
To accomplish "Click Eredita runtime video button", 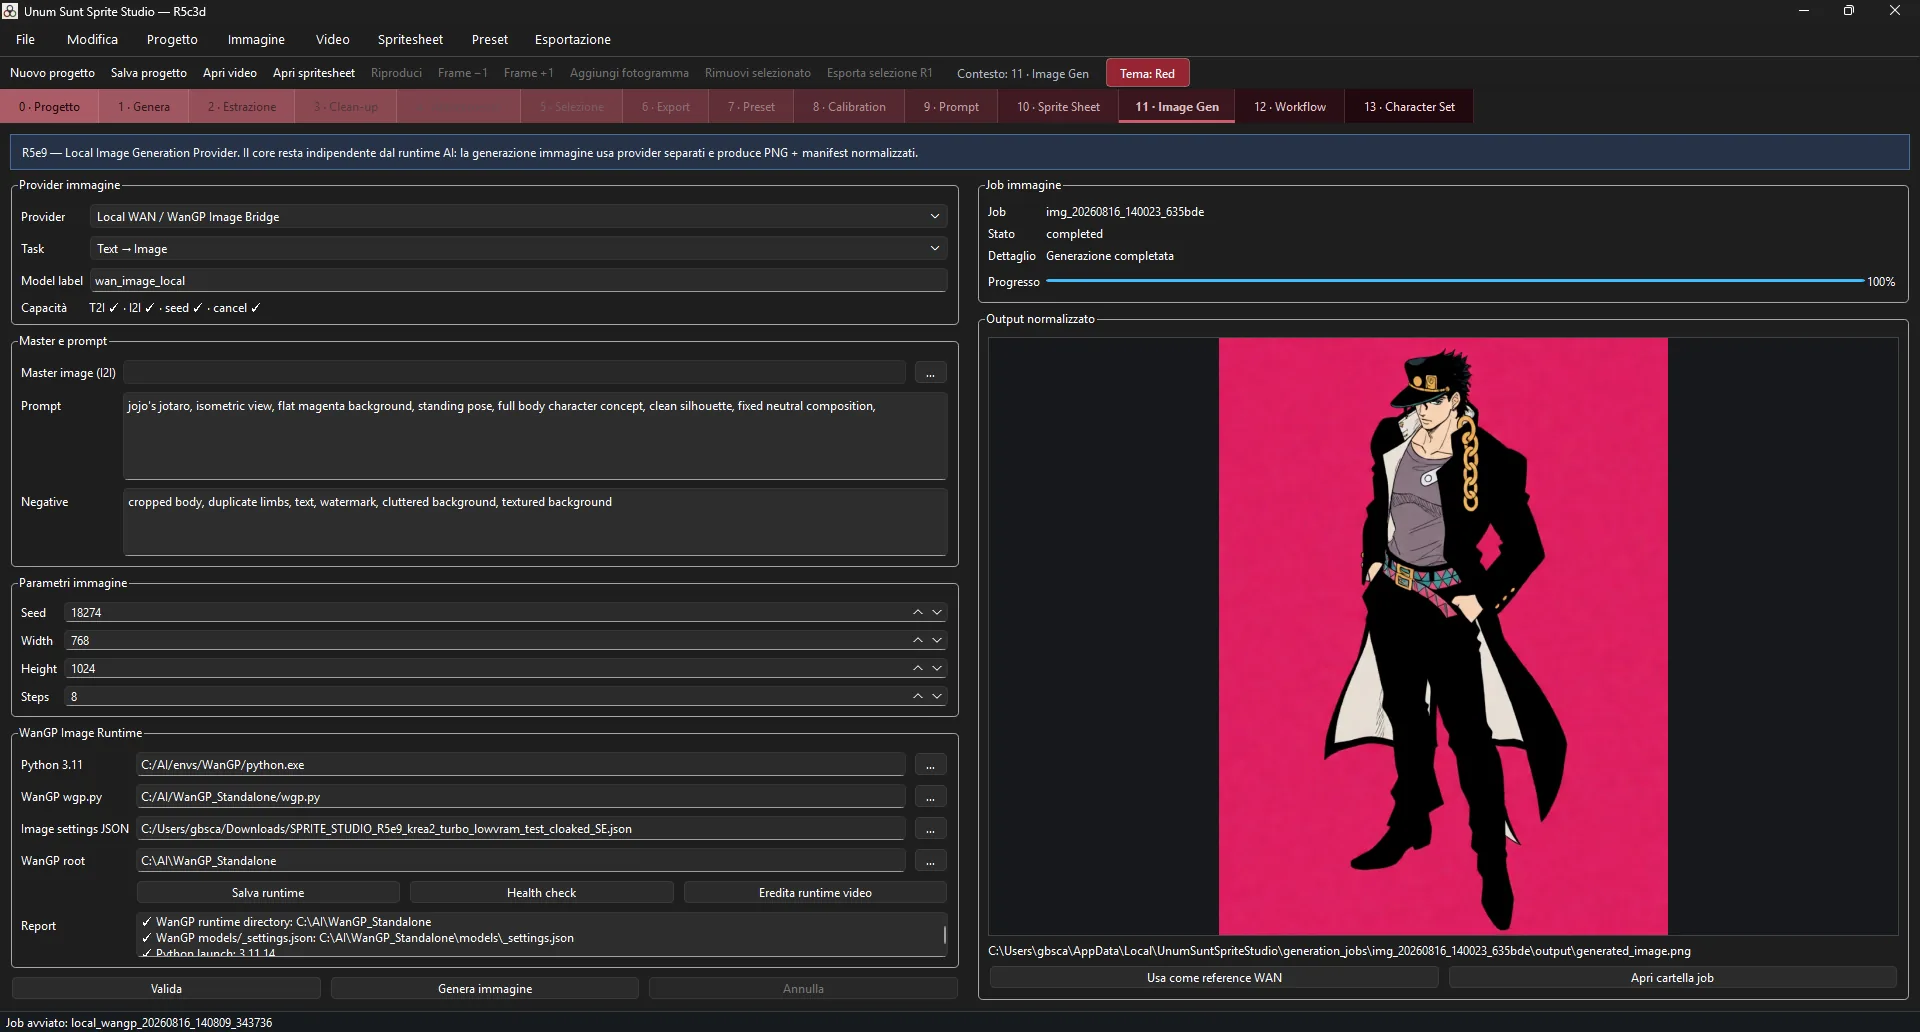I will [815, 893].
